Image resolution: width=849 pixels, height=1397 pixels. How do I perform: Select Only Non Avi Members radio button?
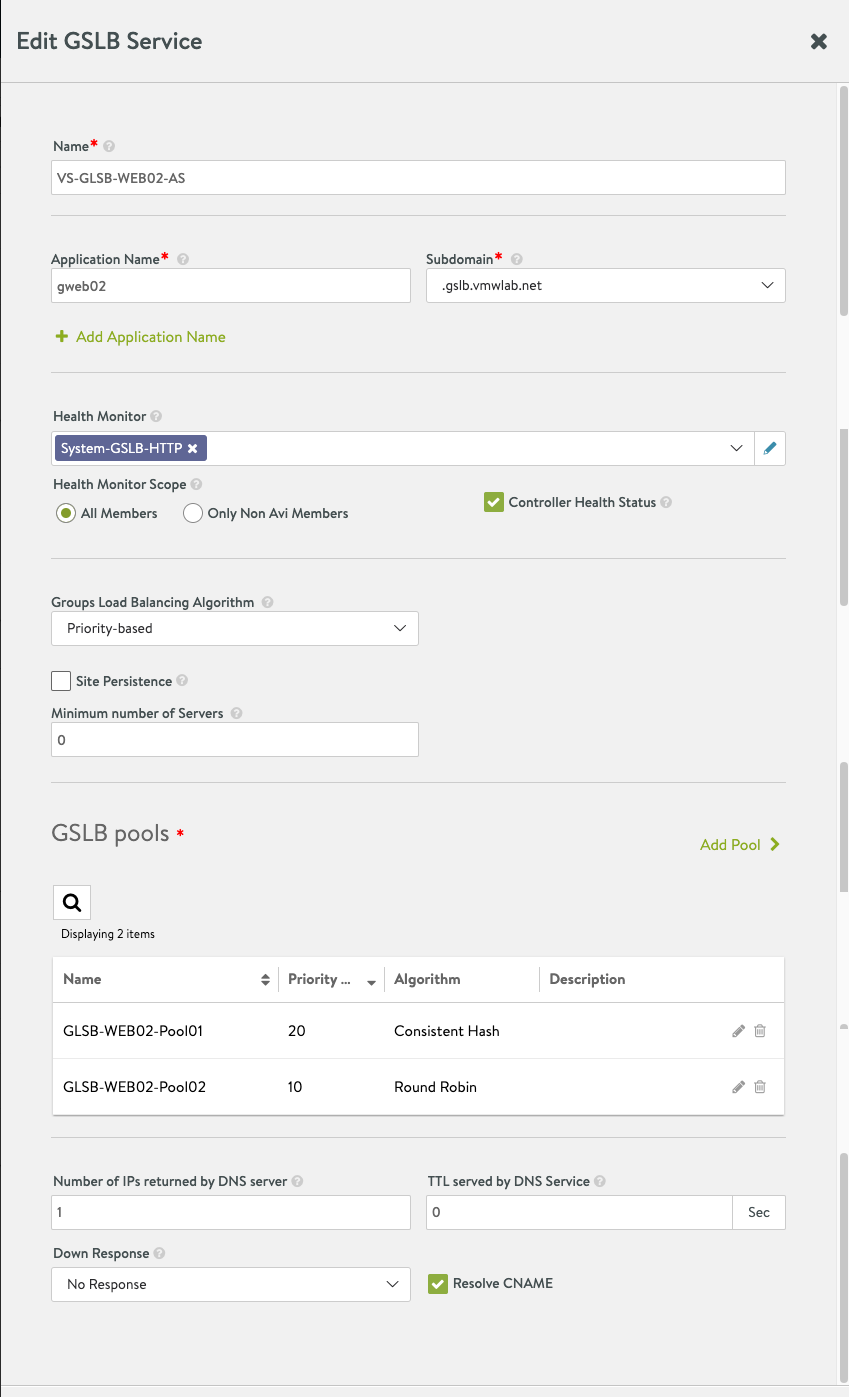click(193, 513)
